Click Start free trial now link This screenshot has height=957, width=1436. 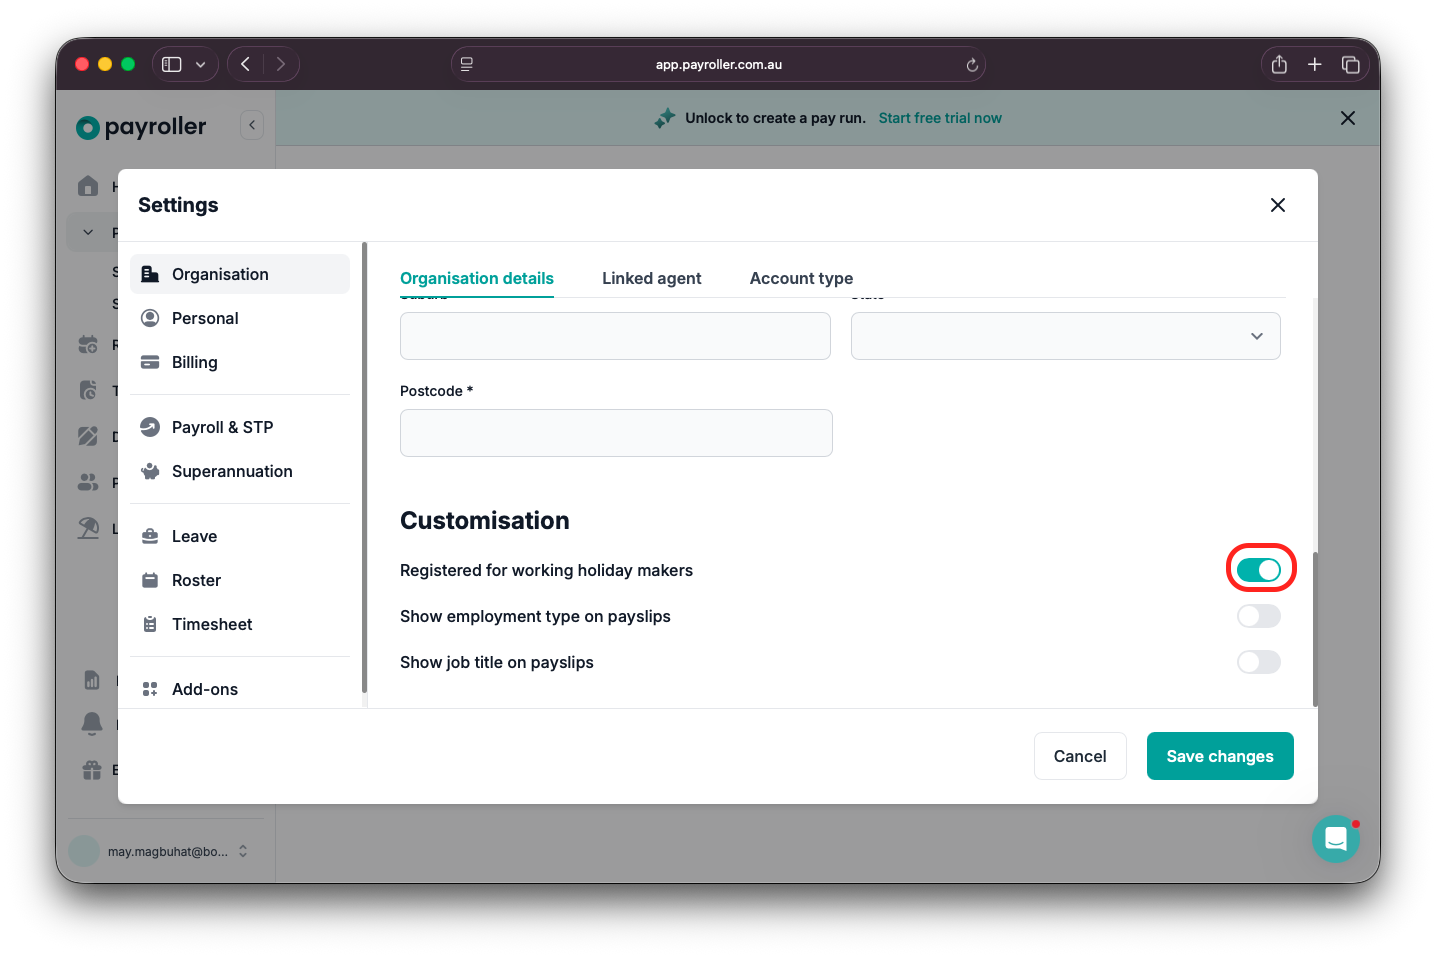940,118
